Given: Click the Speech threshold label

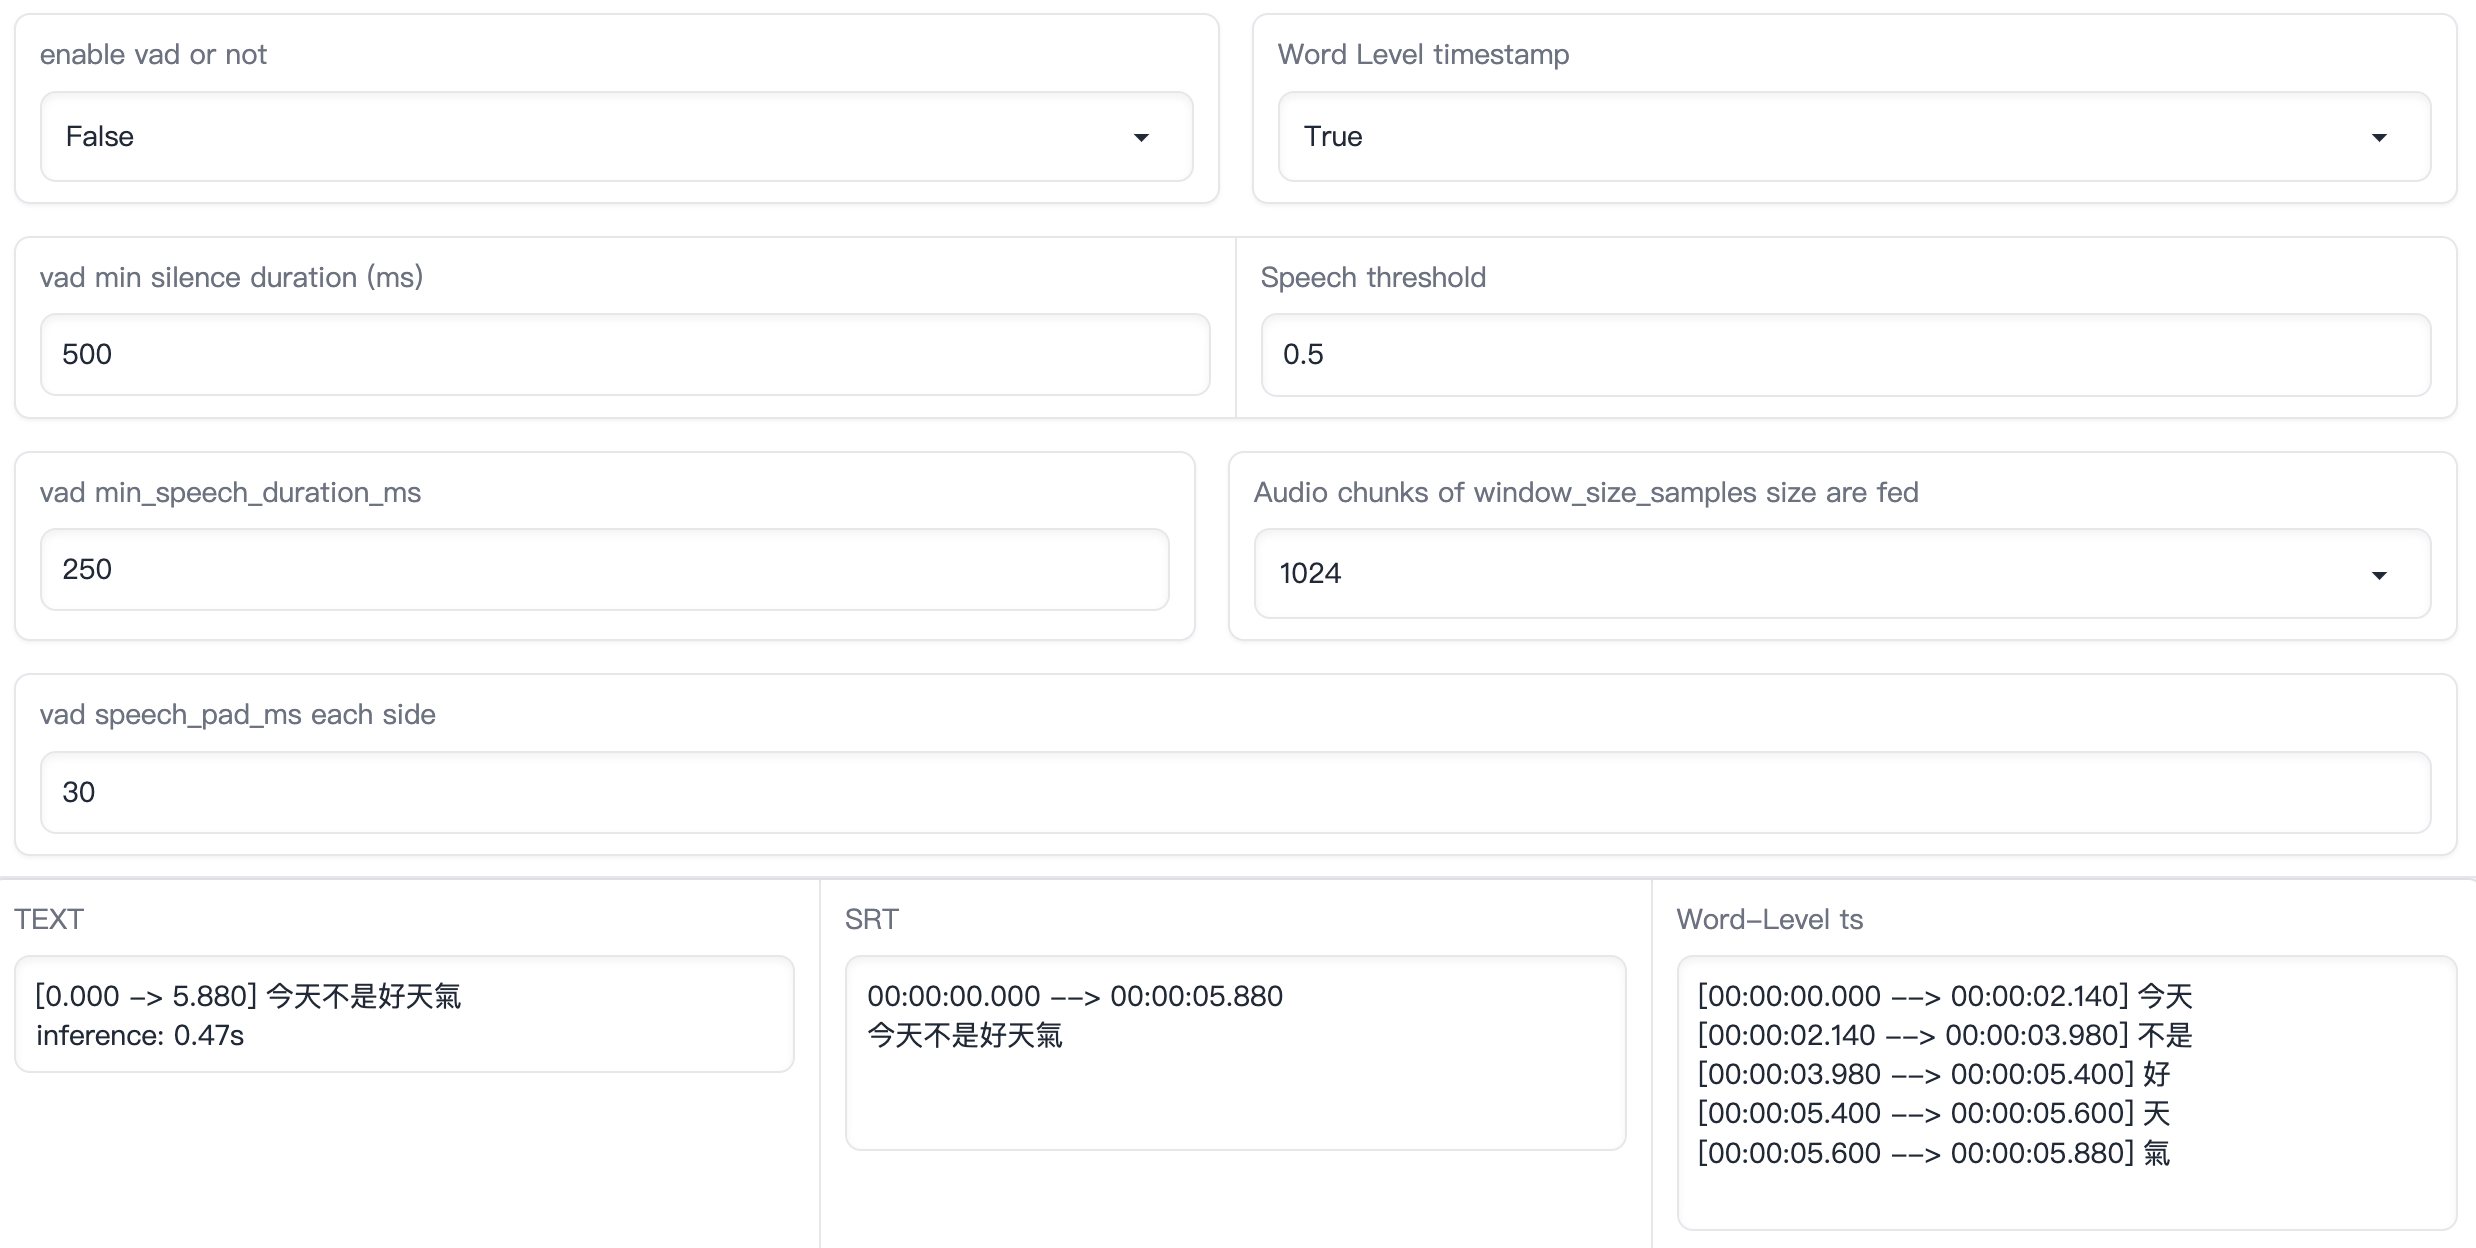Looking at the screenshot, I should [1373, 277].
